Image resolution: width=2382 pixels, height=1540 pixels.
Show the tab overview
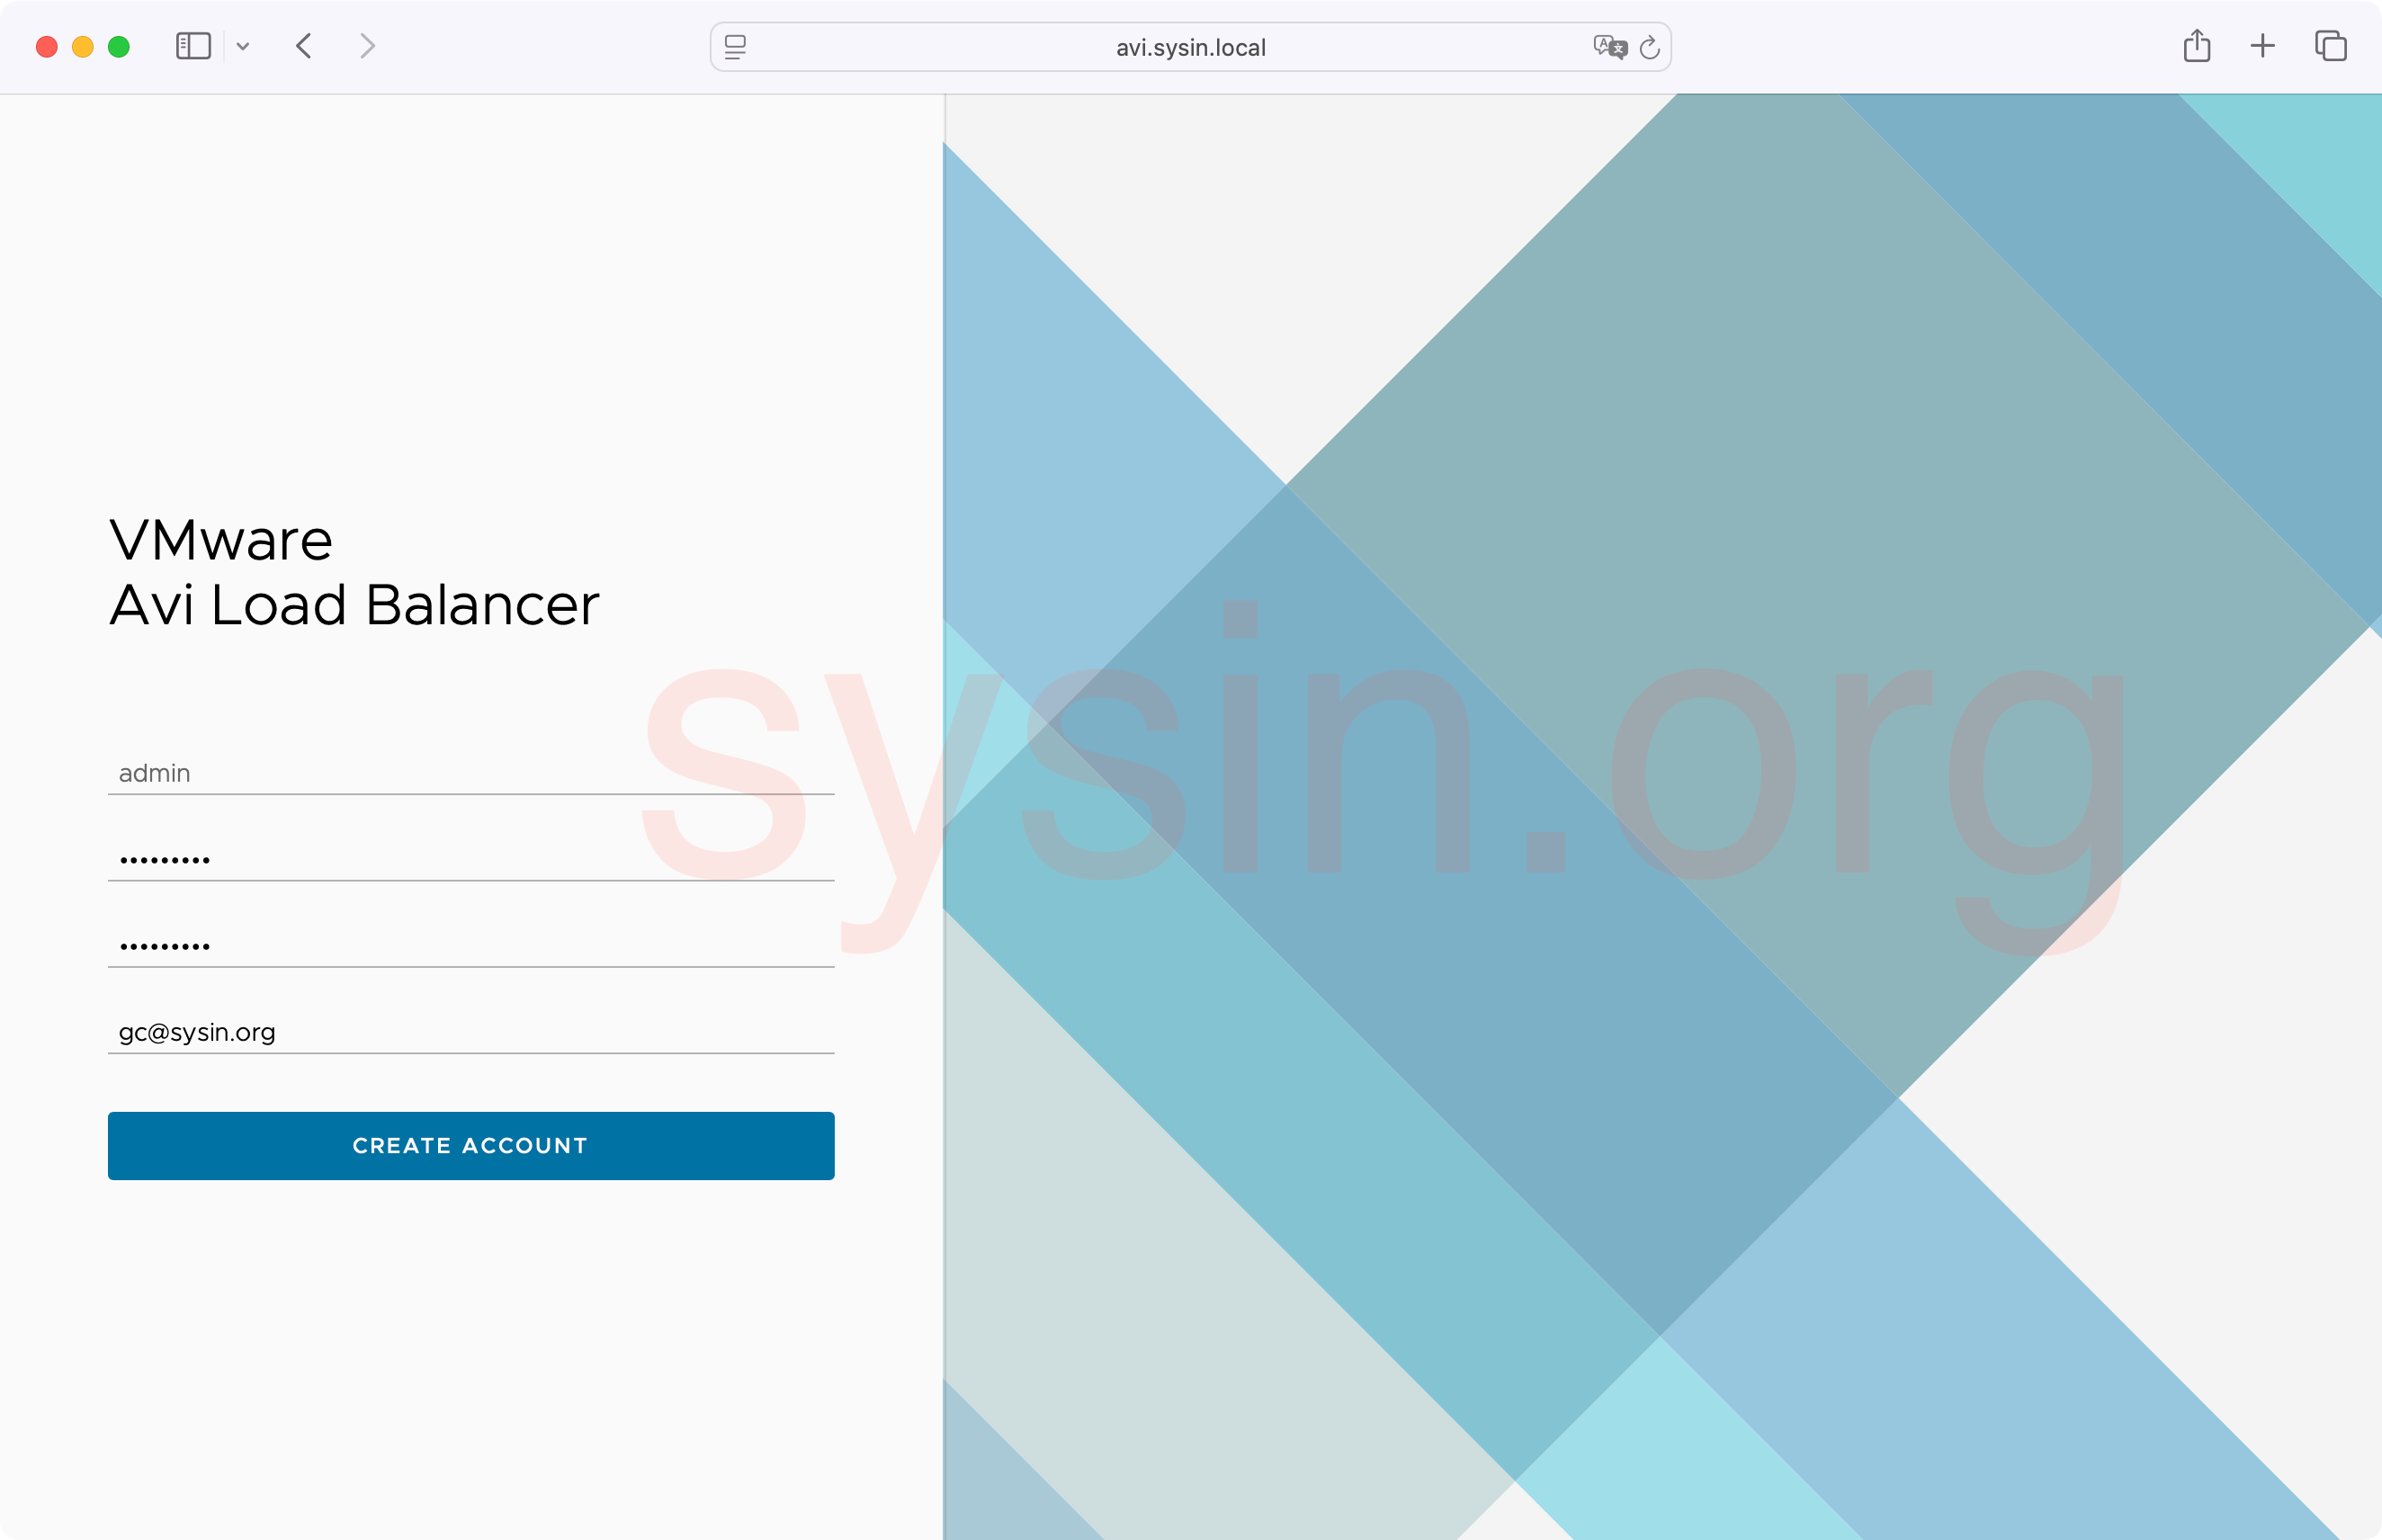tap(2330, 46)
